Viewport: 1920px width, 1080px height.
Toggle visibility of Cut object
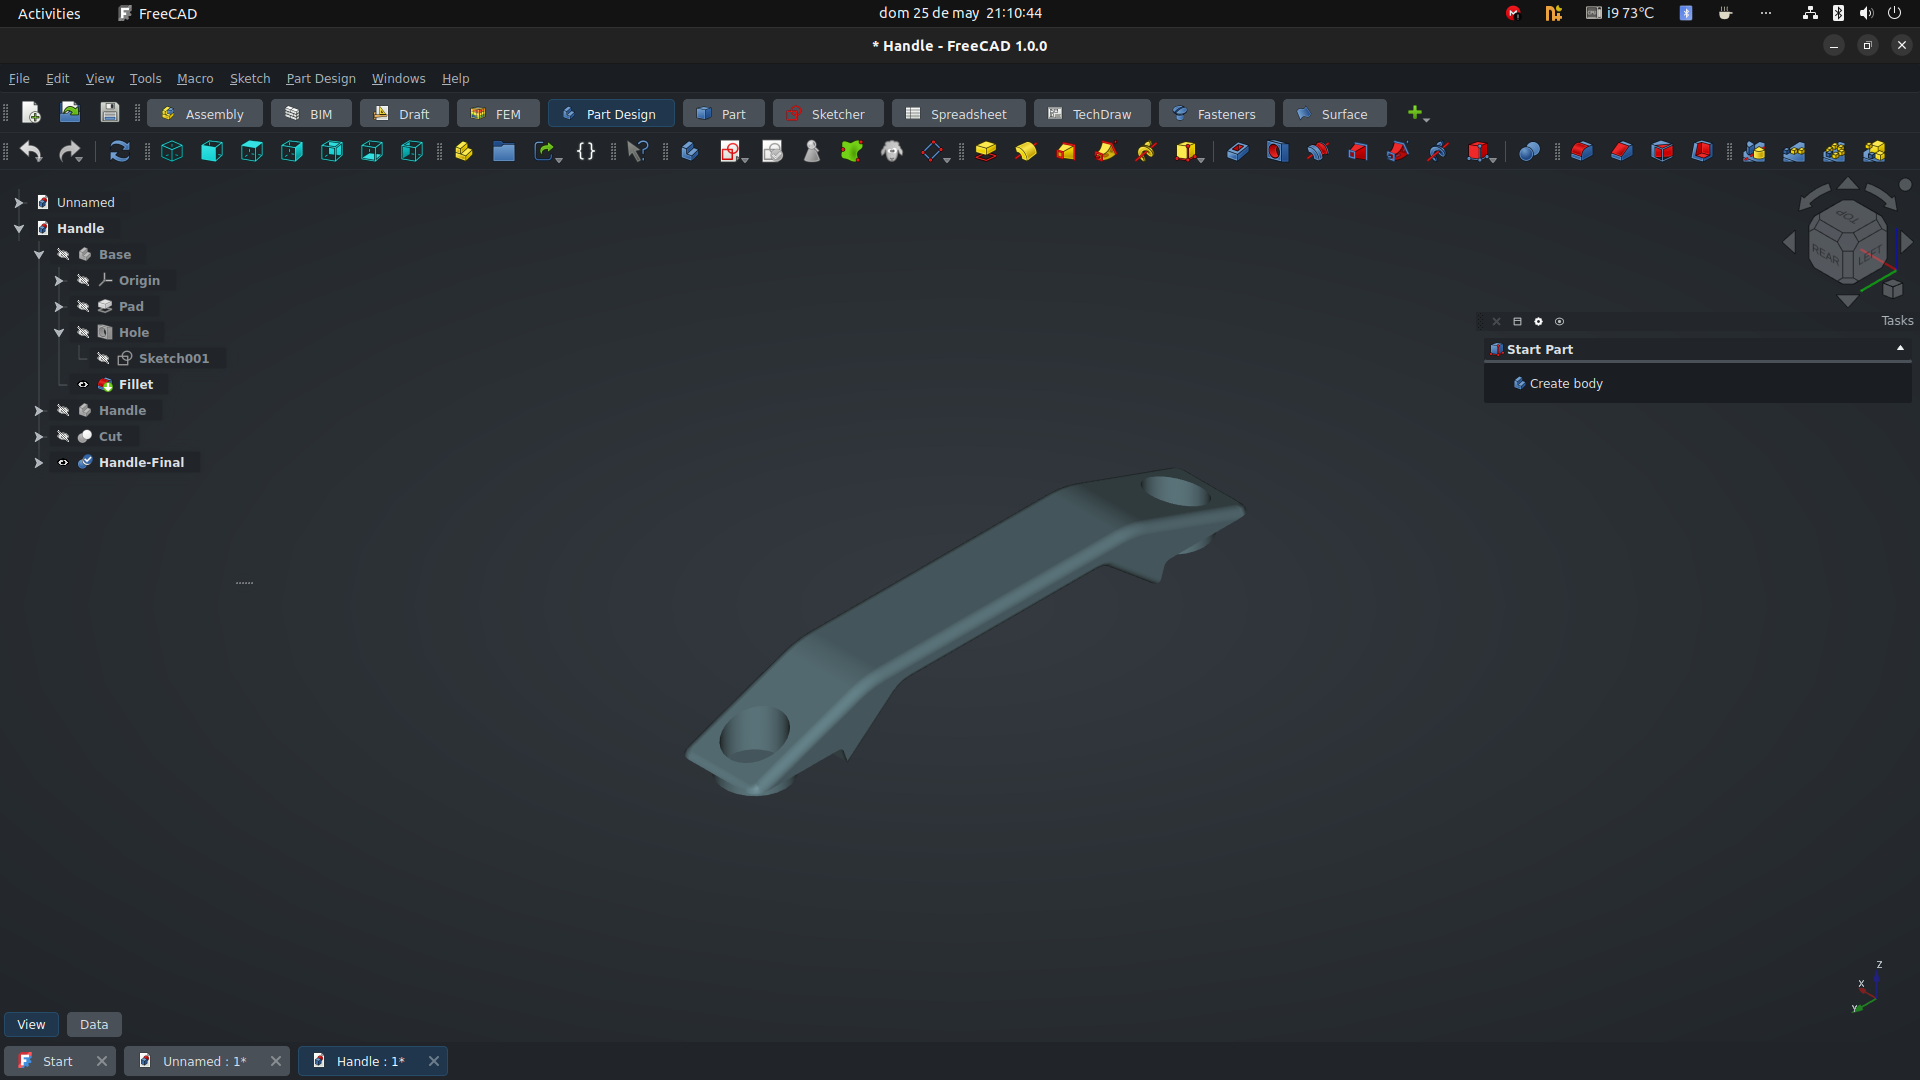(x=63, y=436)
